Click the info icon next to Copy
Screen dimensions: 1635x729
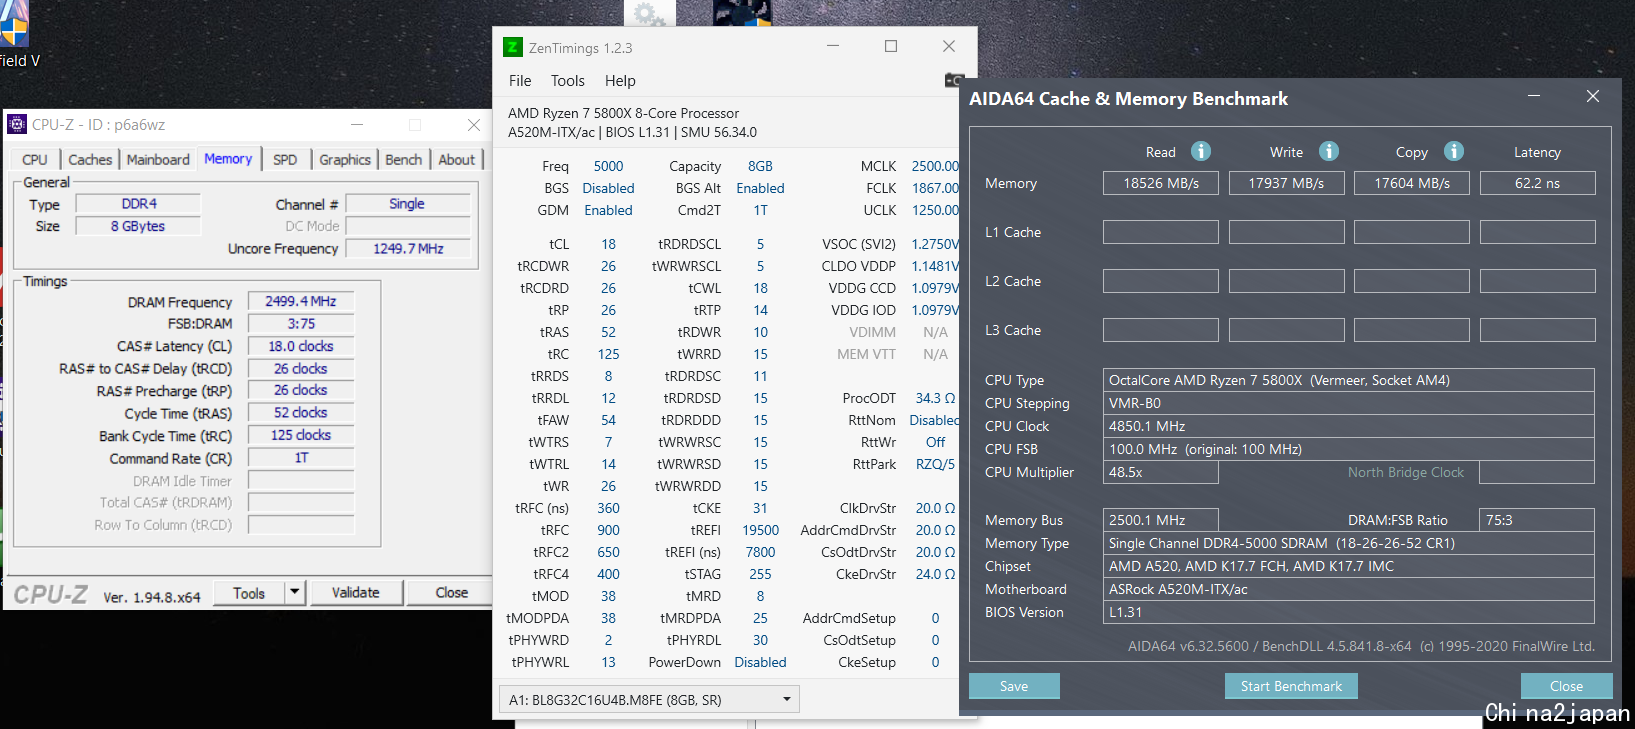tap(1454, 151)
